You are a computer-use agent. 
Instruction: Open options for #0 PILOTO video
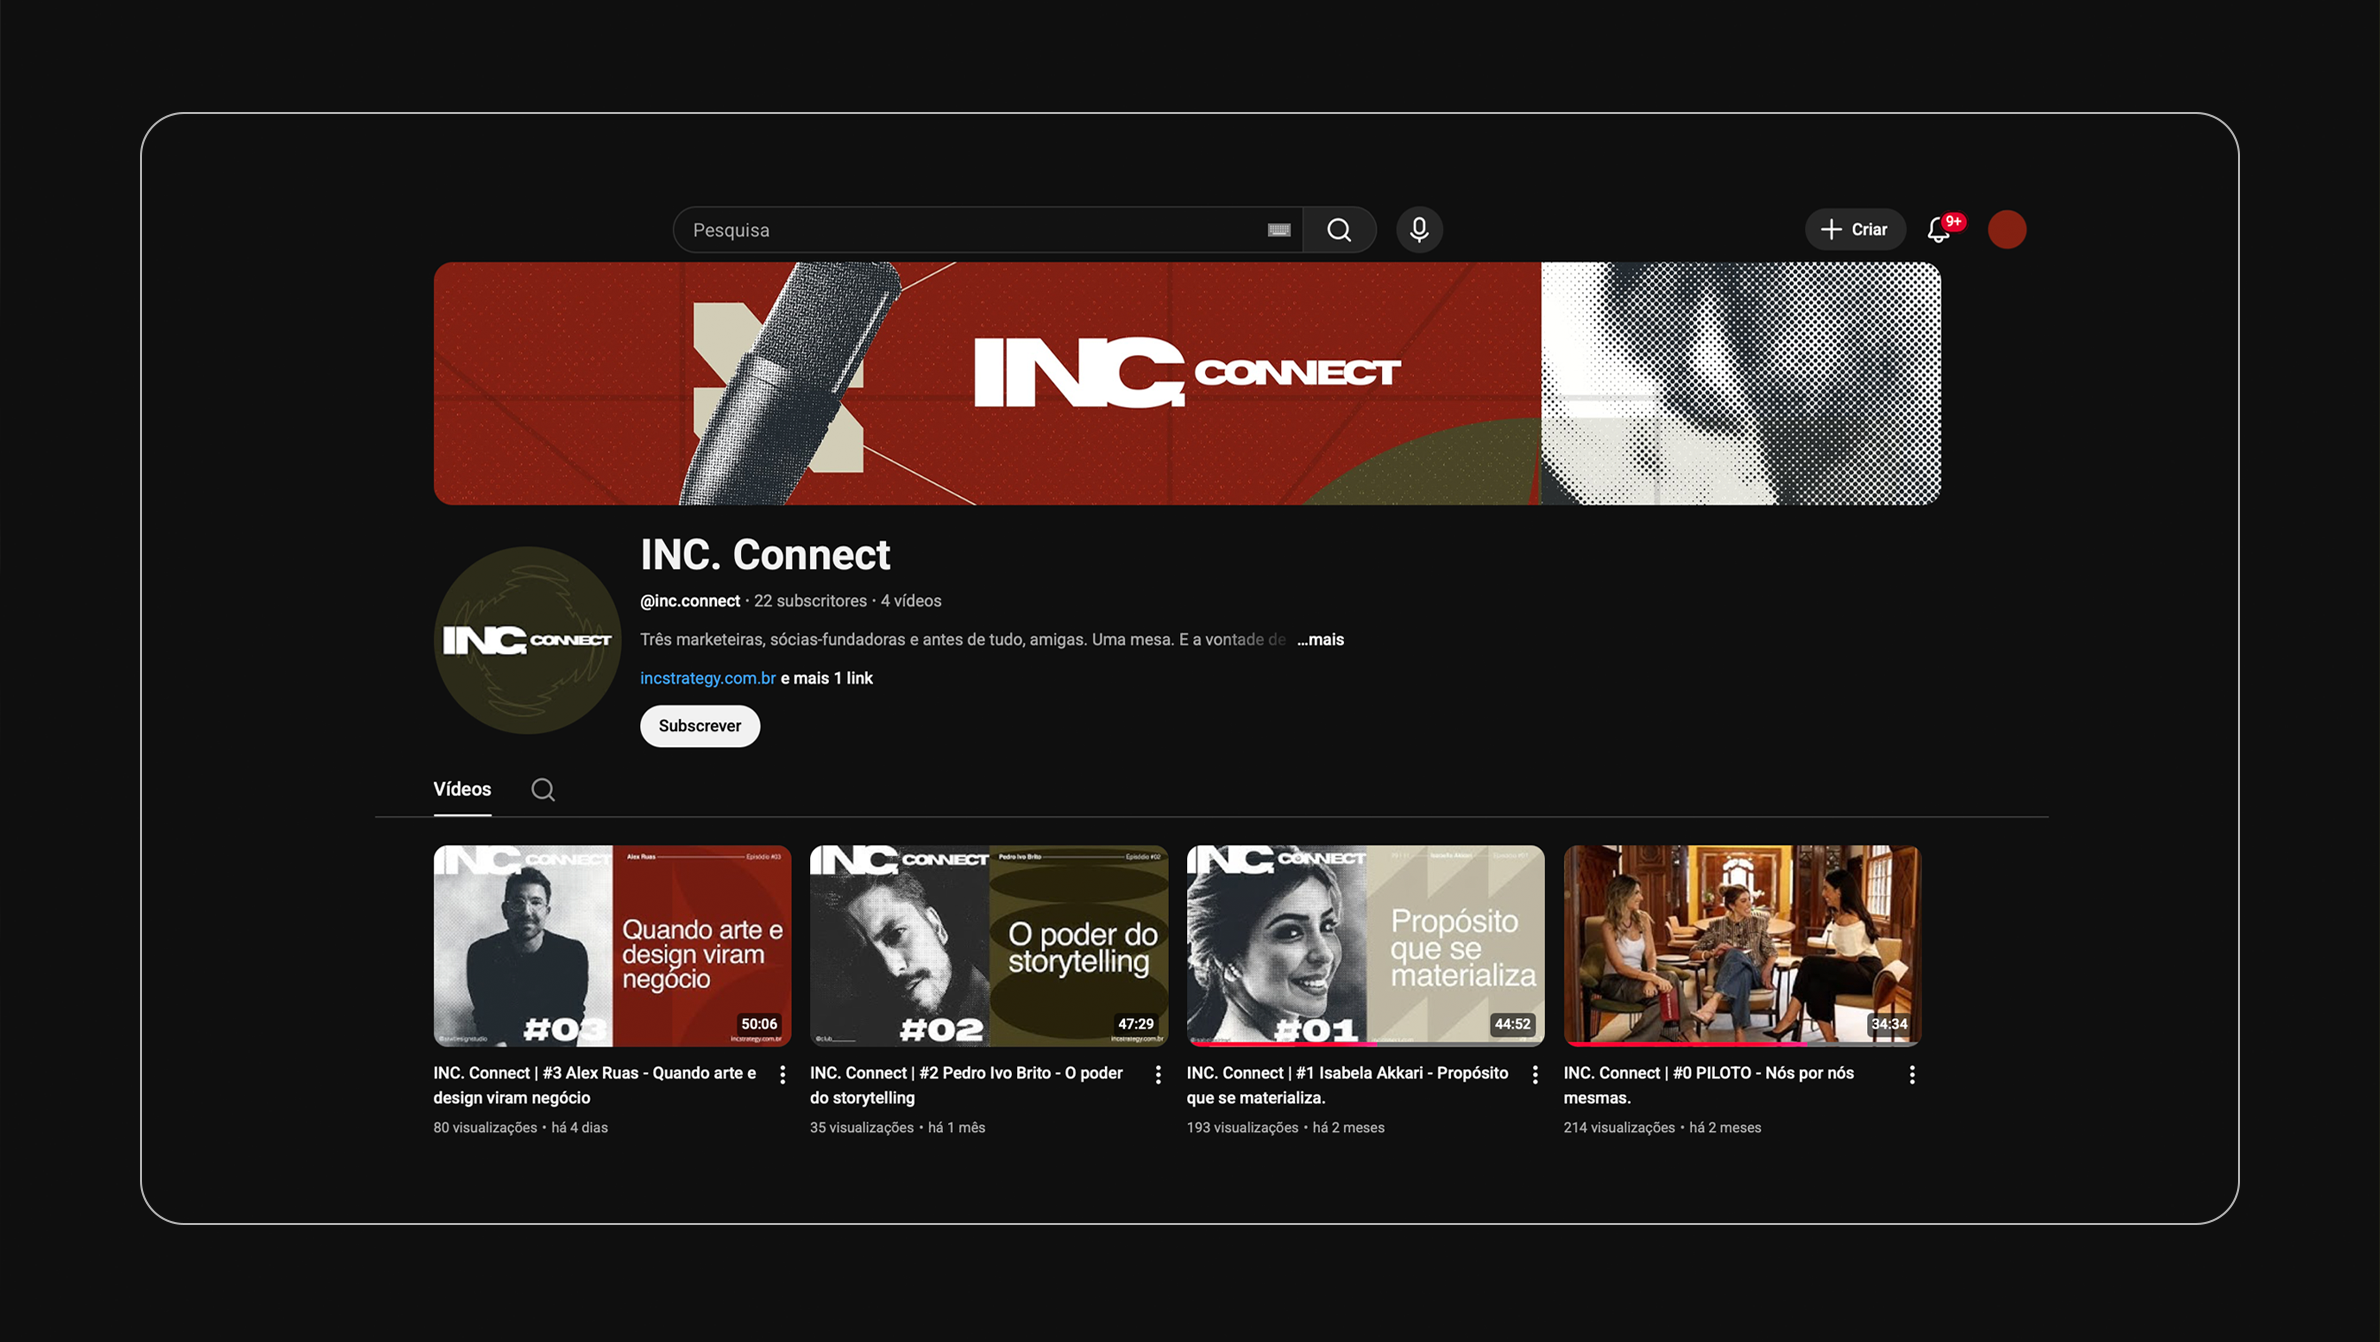(1911, 1074)
